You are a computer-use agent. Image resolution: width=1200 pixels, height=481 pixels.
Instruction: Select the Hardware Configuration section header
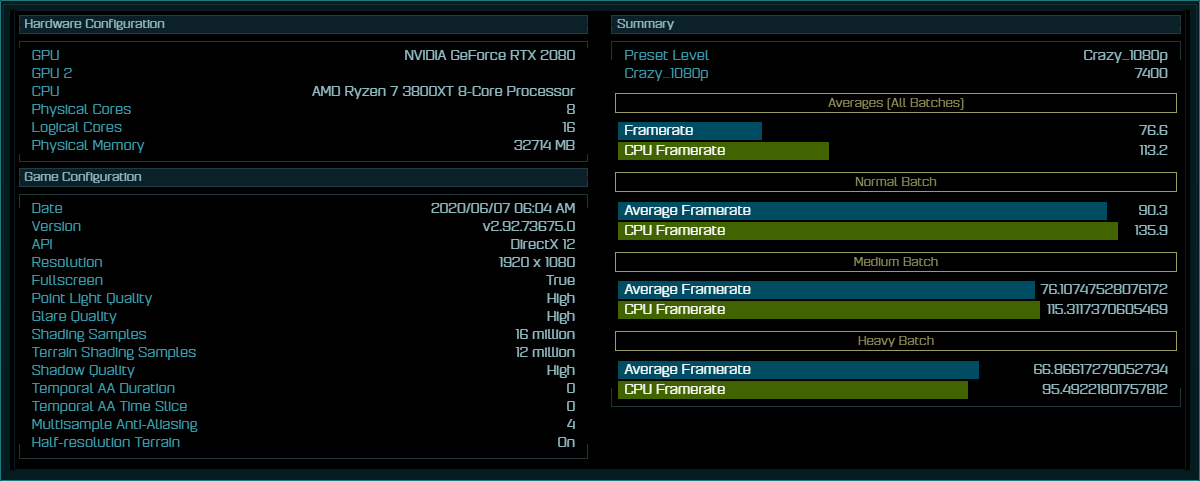click(x=303, y=25)
